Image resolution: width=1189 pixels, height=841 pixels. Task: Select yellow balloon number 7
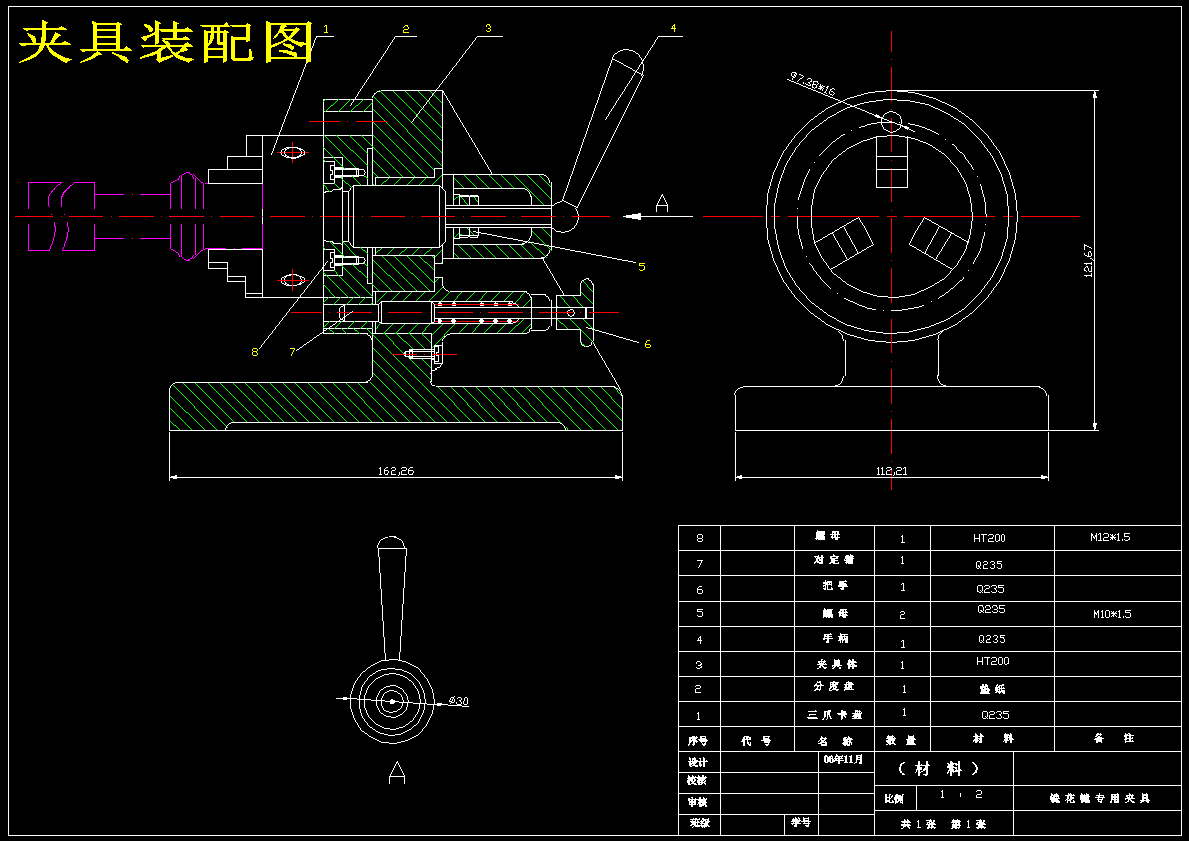(292, 352)
